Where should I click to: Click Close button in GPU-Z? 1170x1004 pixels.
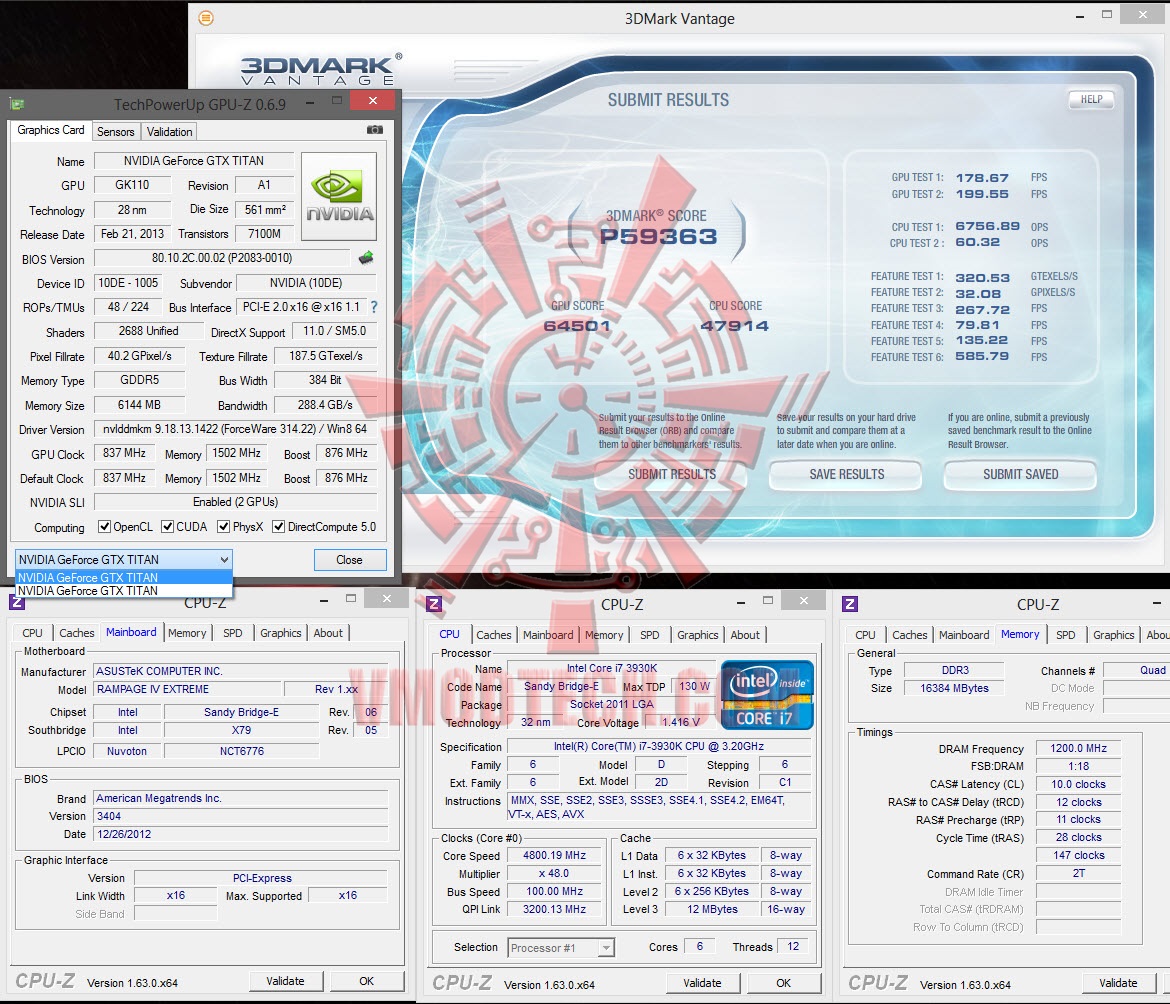[349, 560]
